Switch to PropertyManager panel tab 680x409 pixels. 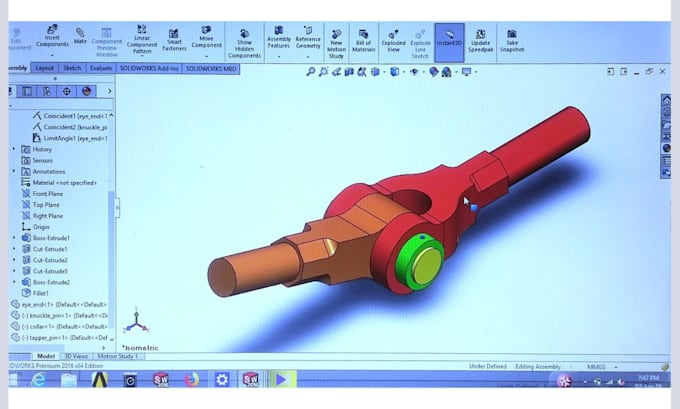pyautogui.click(x=27, y=91)
